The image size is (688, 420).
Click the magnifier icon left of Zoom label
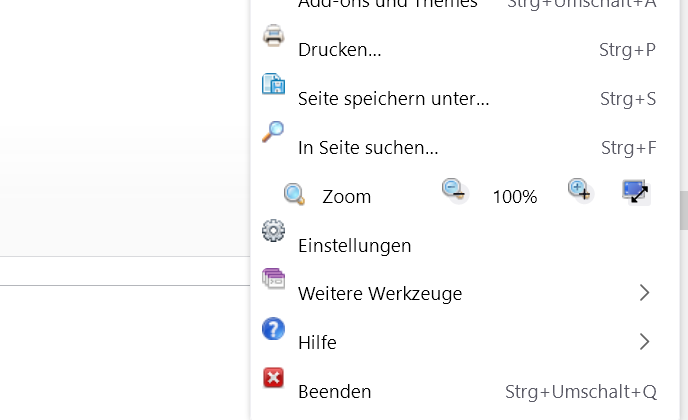pyautogui.click(x=294, y=194)
